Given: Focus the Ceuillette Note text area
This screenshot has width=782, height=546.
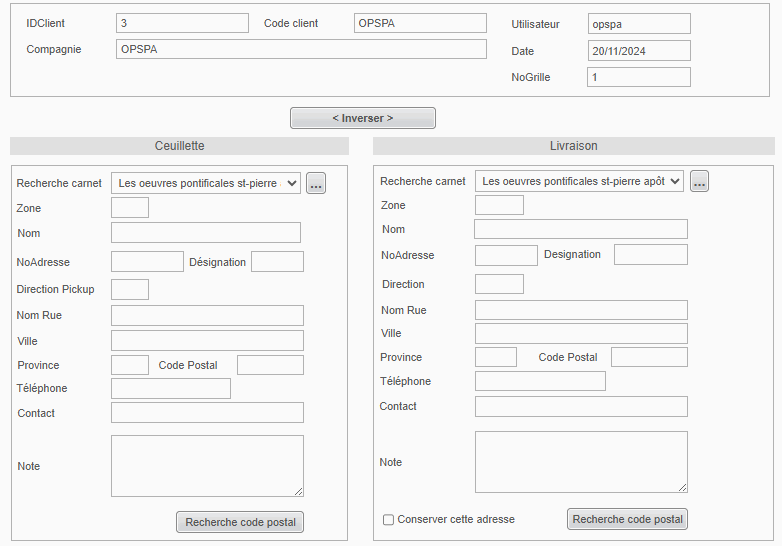Looking at the screenshot, I should pos(206,465).
